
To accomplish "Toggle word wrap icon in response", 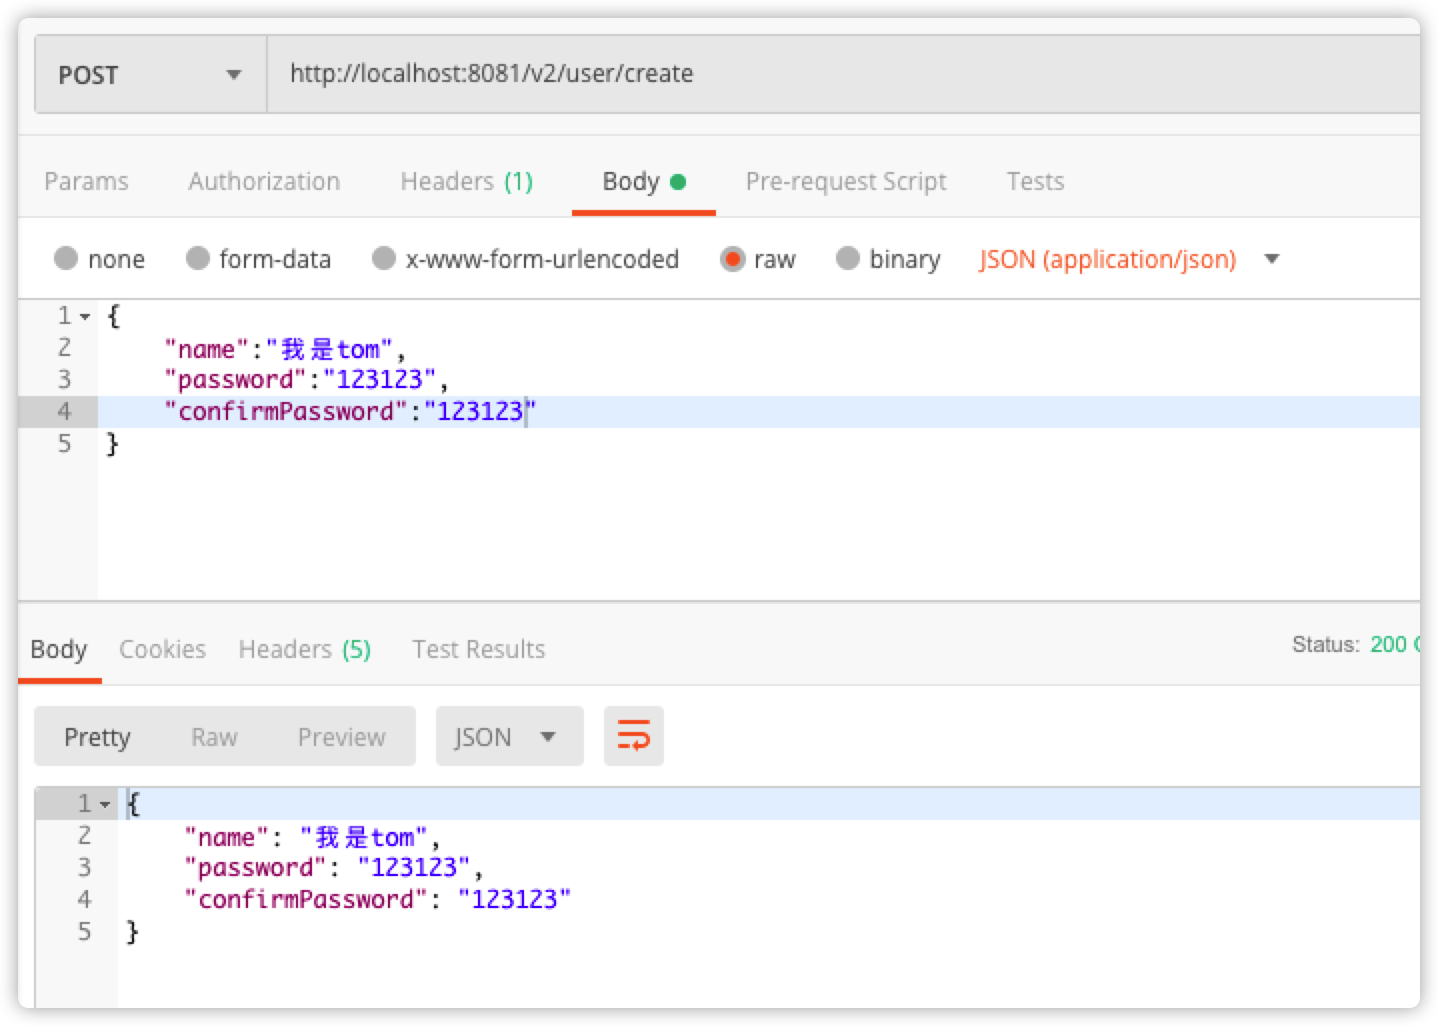I will [633, 736].
